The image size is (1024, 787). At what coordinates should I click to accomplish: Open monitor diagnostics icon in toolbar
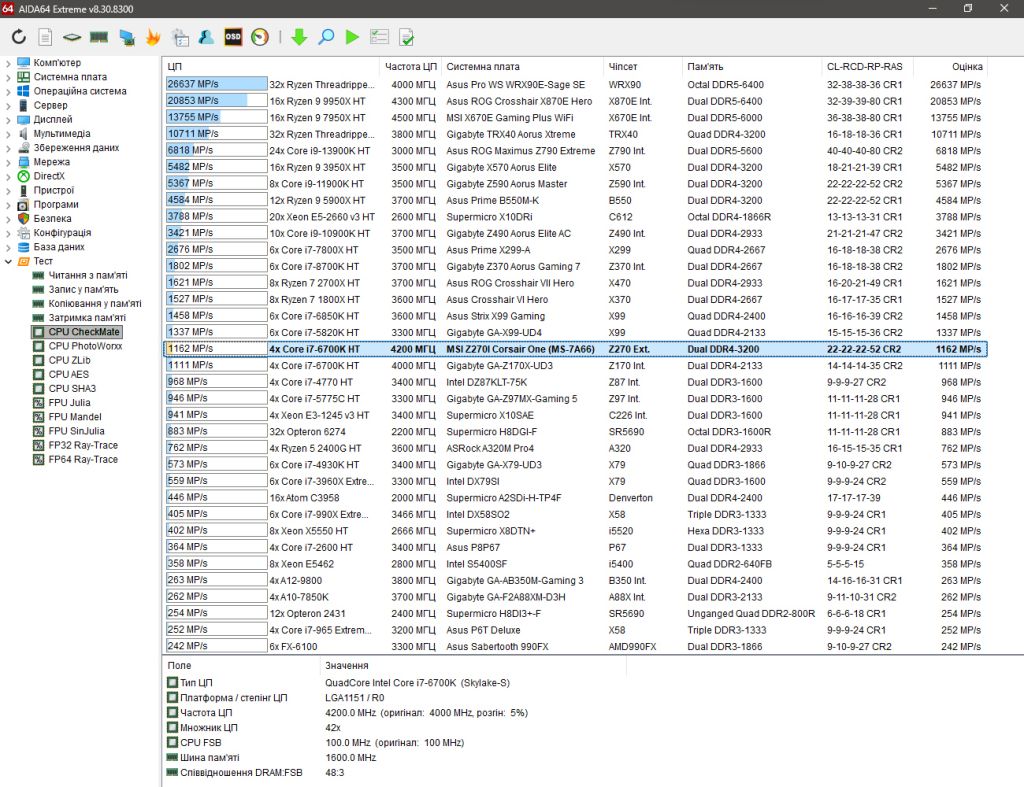127,37
